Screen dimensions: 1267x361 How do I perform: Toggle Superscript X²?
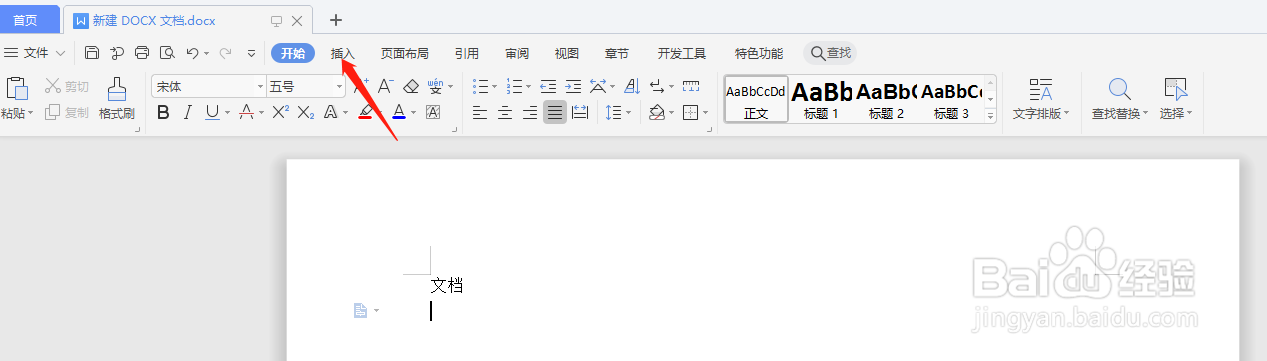[x=281, y=113]
